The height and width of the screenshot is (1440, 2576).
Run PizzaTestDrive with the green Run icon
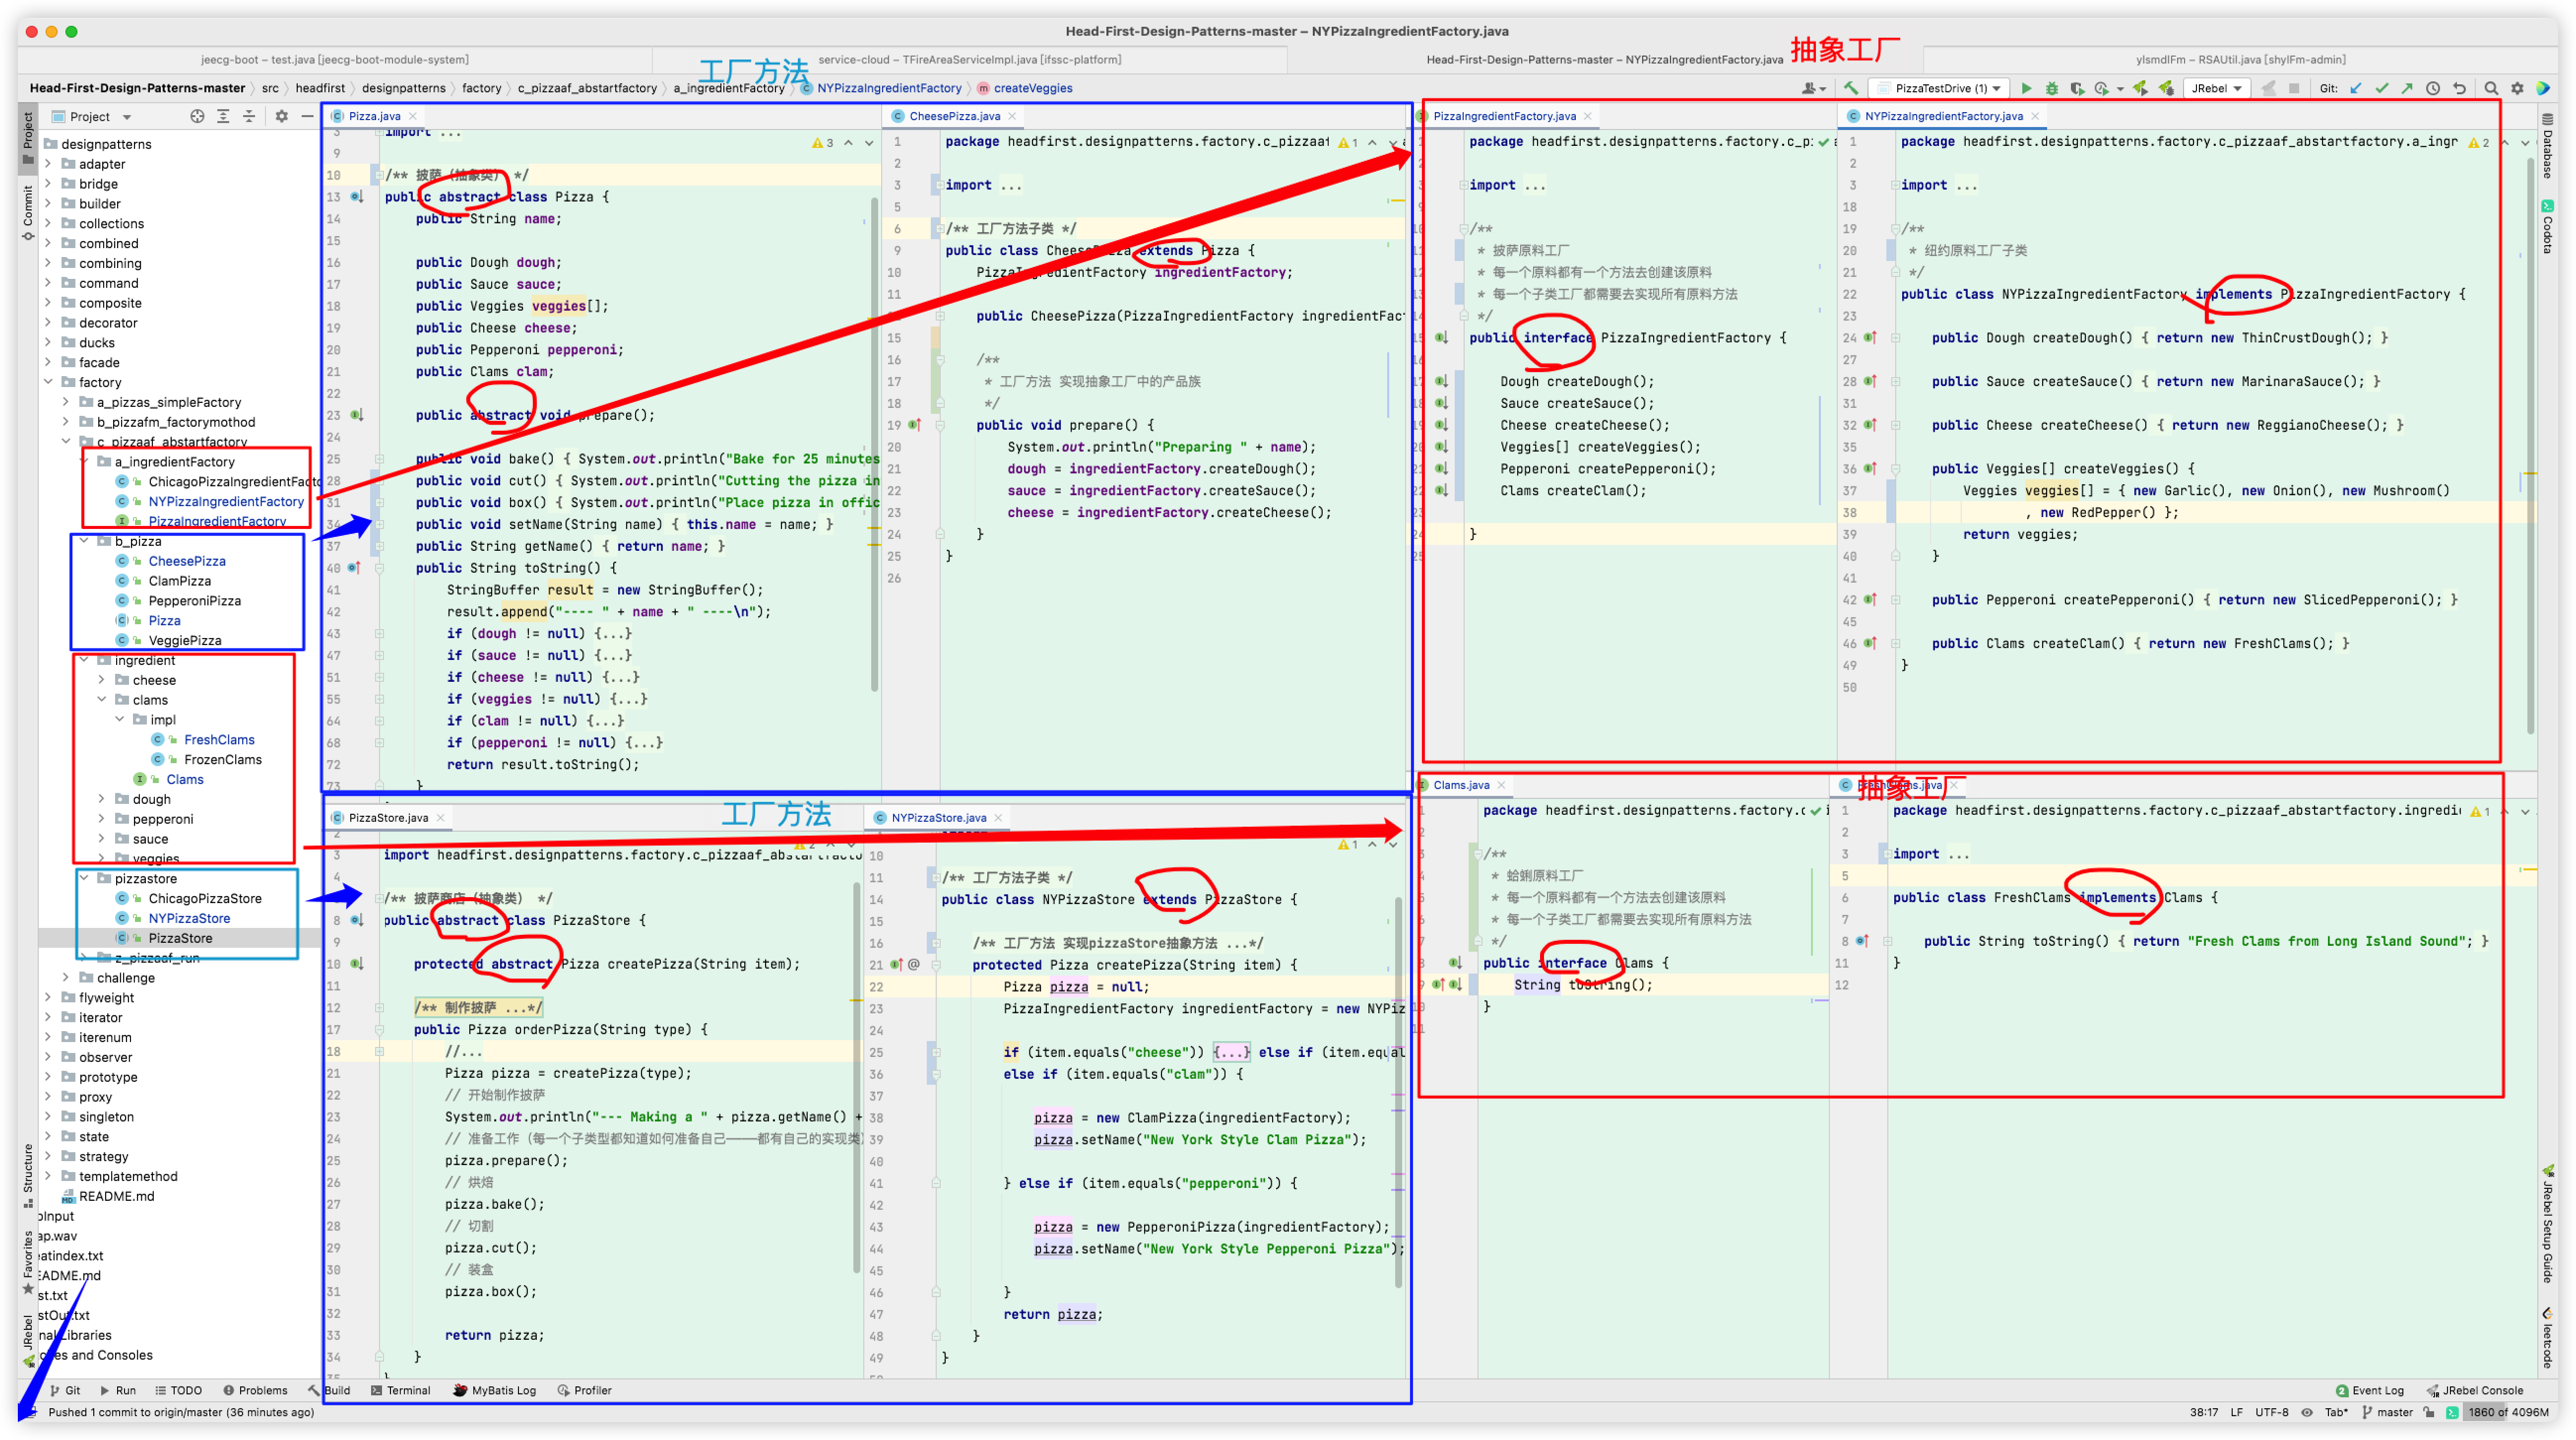point(2026,88)
